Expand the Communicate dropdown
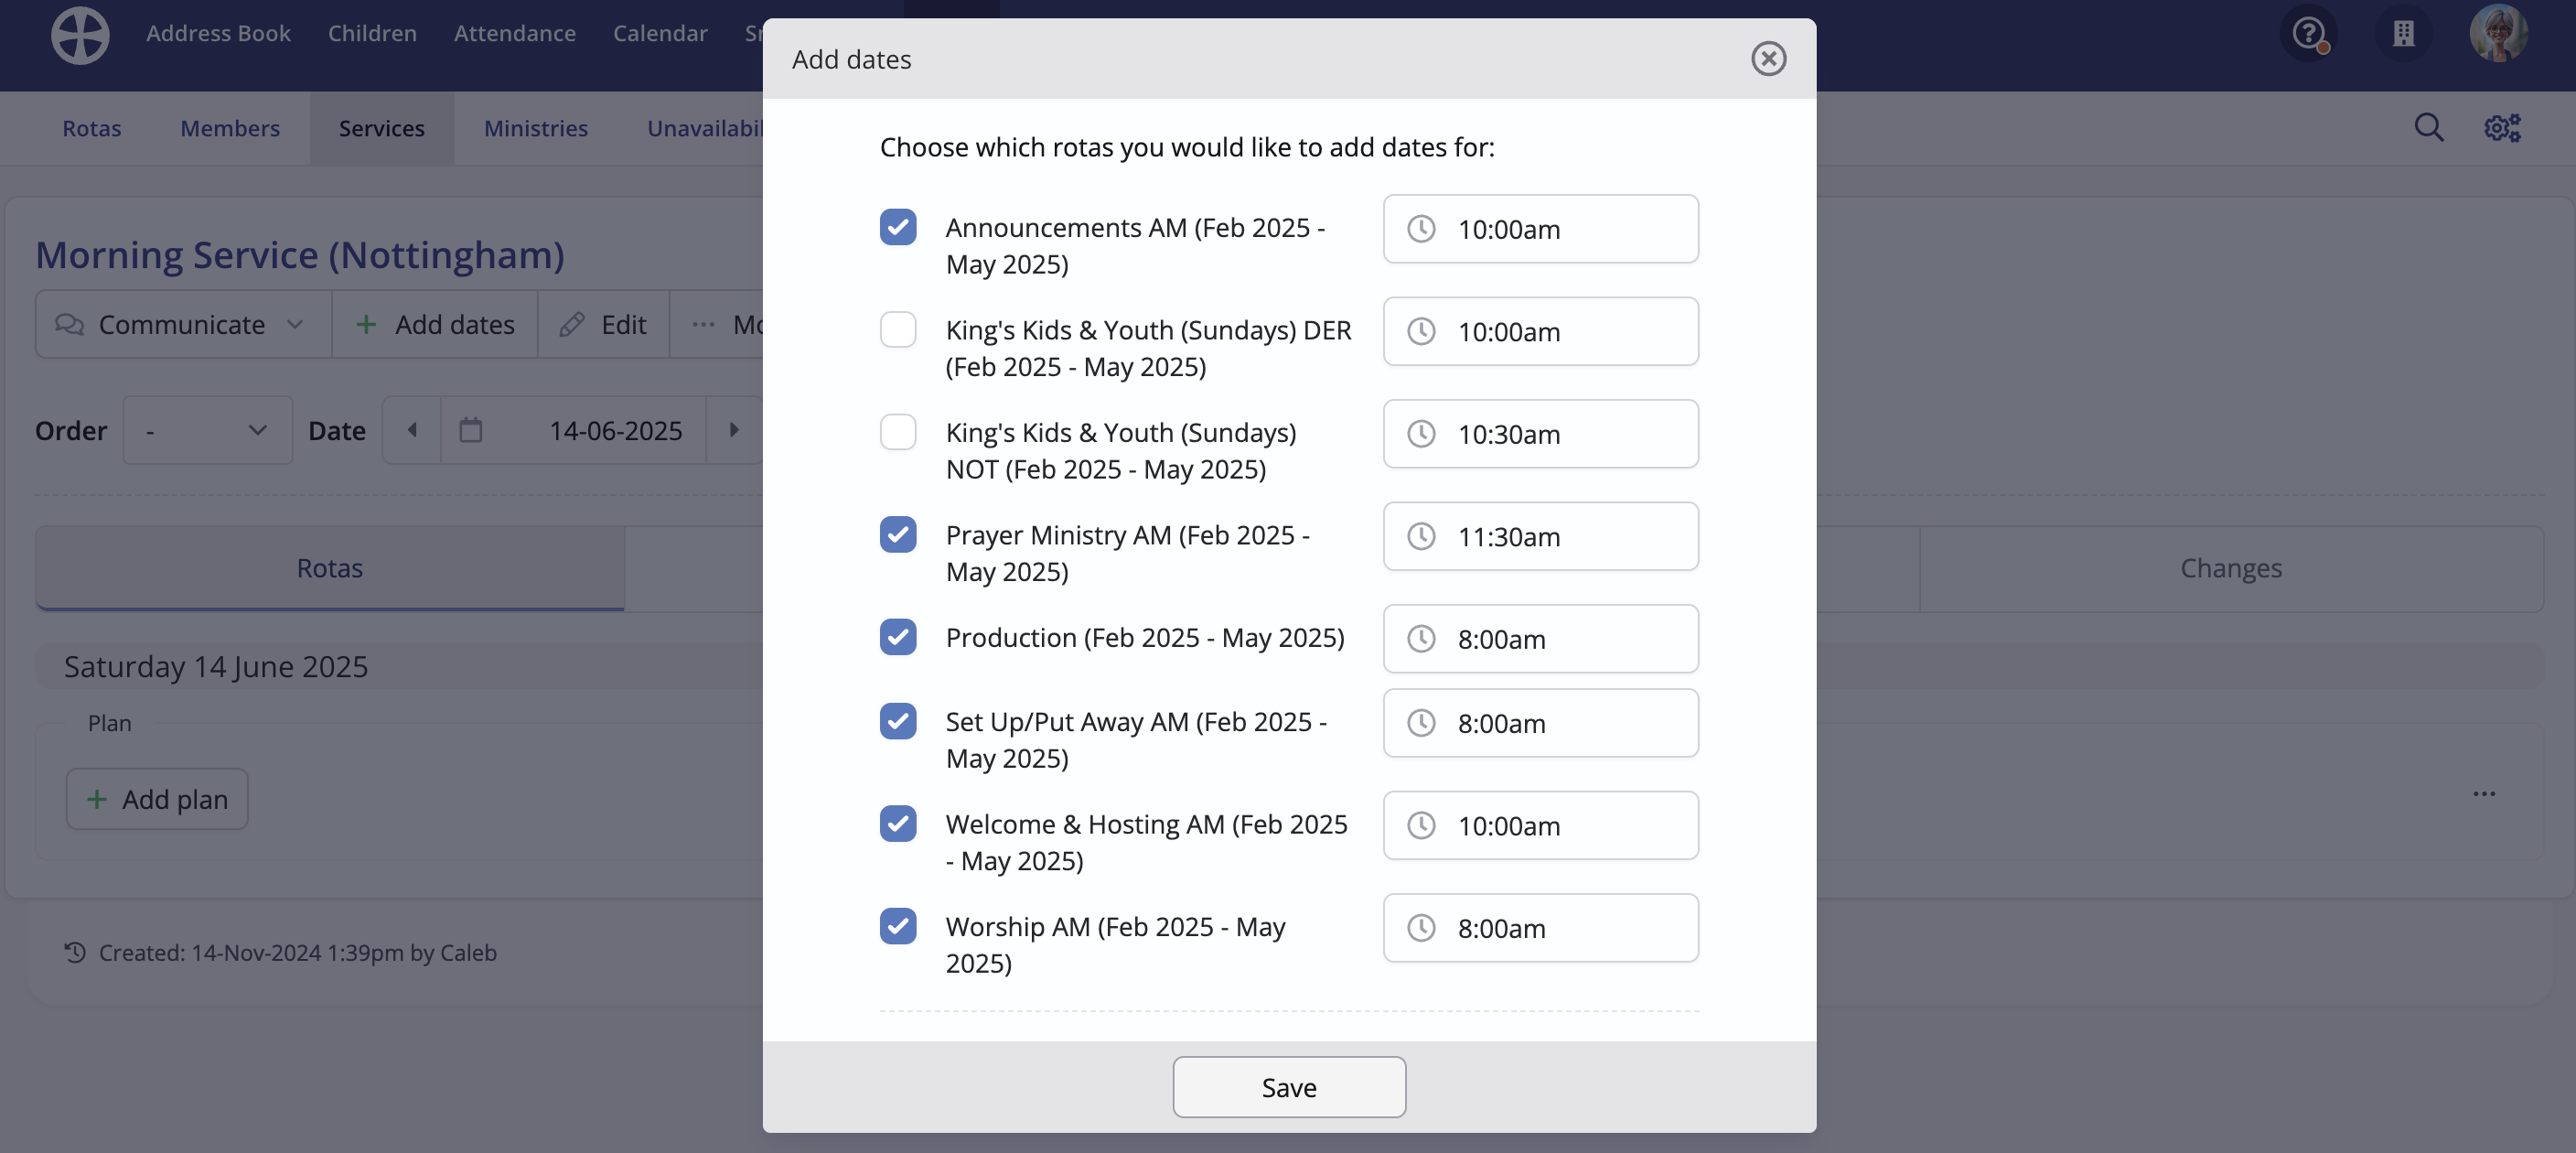2576x1153 pixels. (x=183, y=324)
